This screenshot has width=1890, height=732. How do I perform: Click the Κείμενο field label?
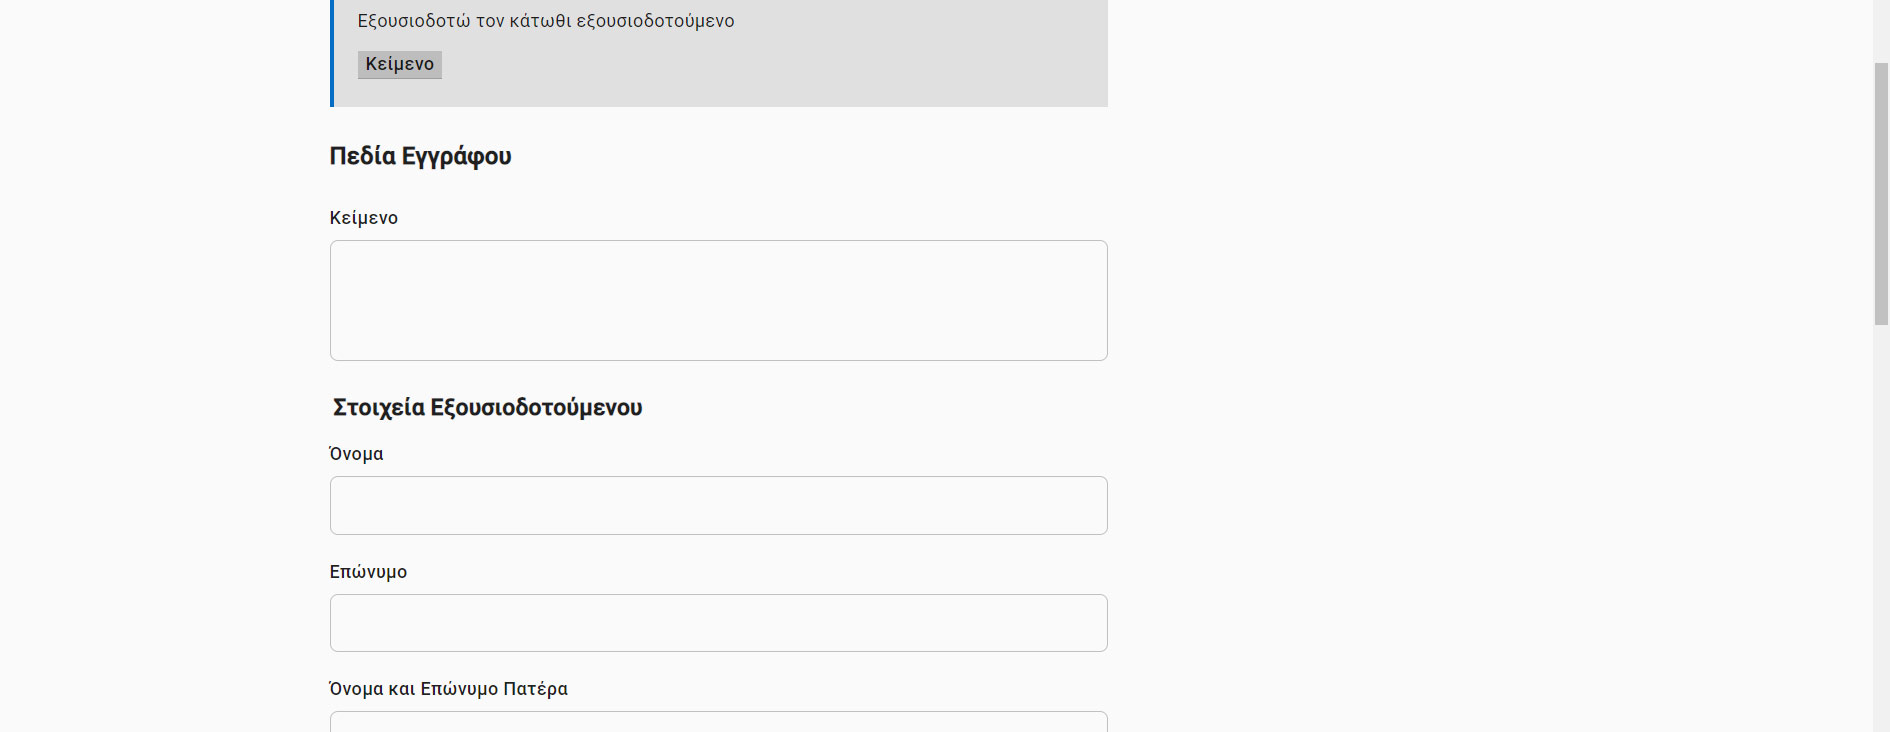[x=364, y=218]
